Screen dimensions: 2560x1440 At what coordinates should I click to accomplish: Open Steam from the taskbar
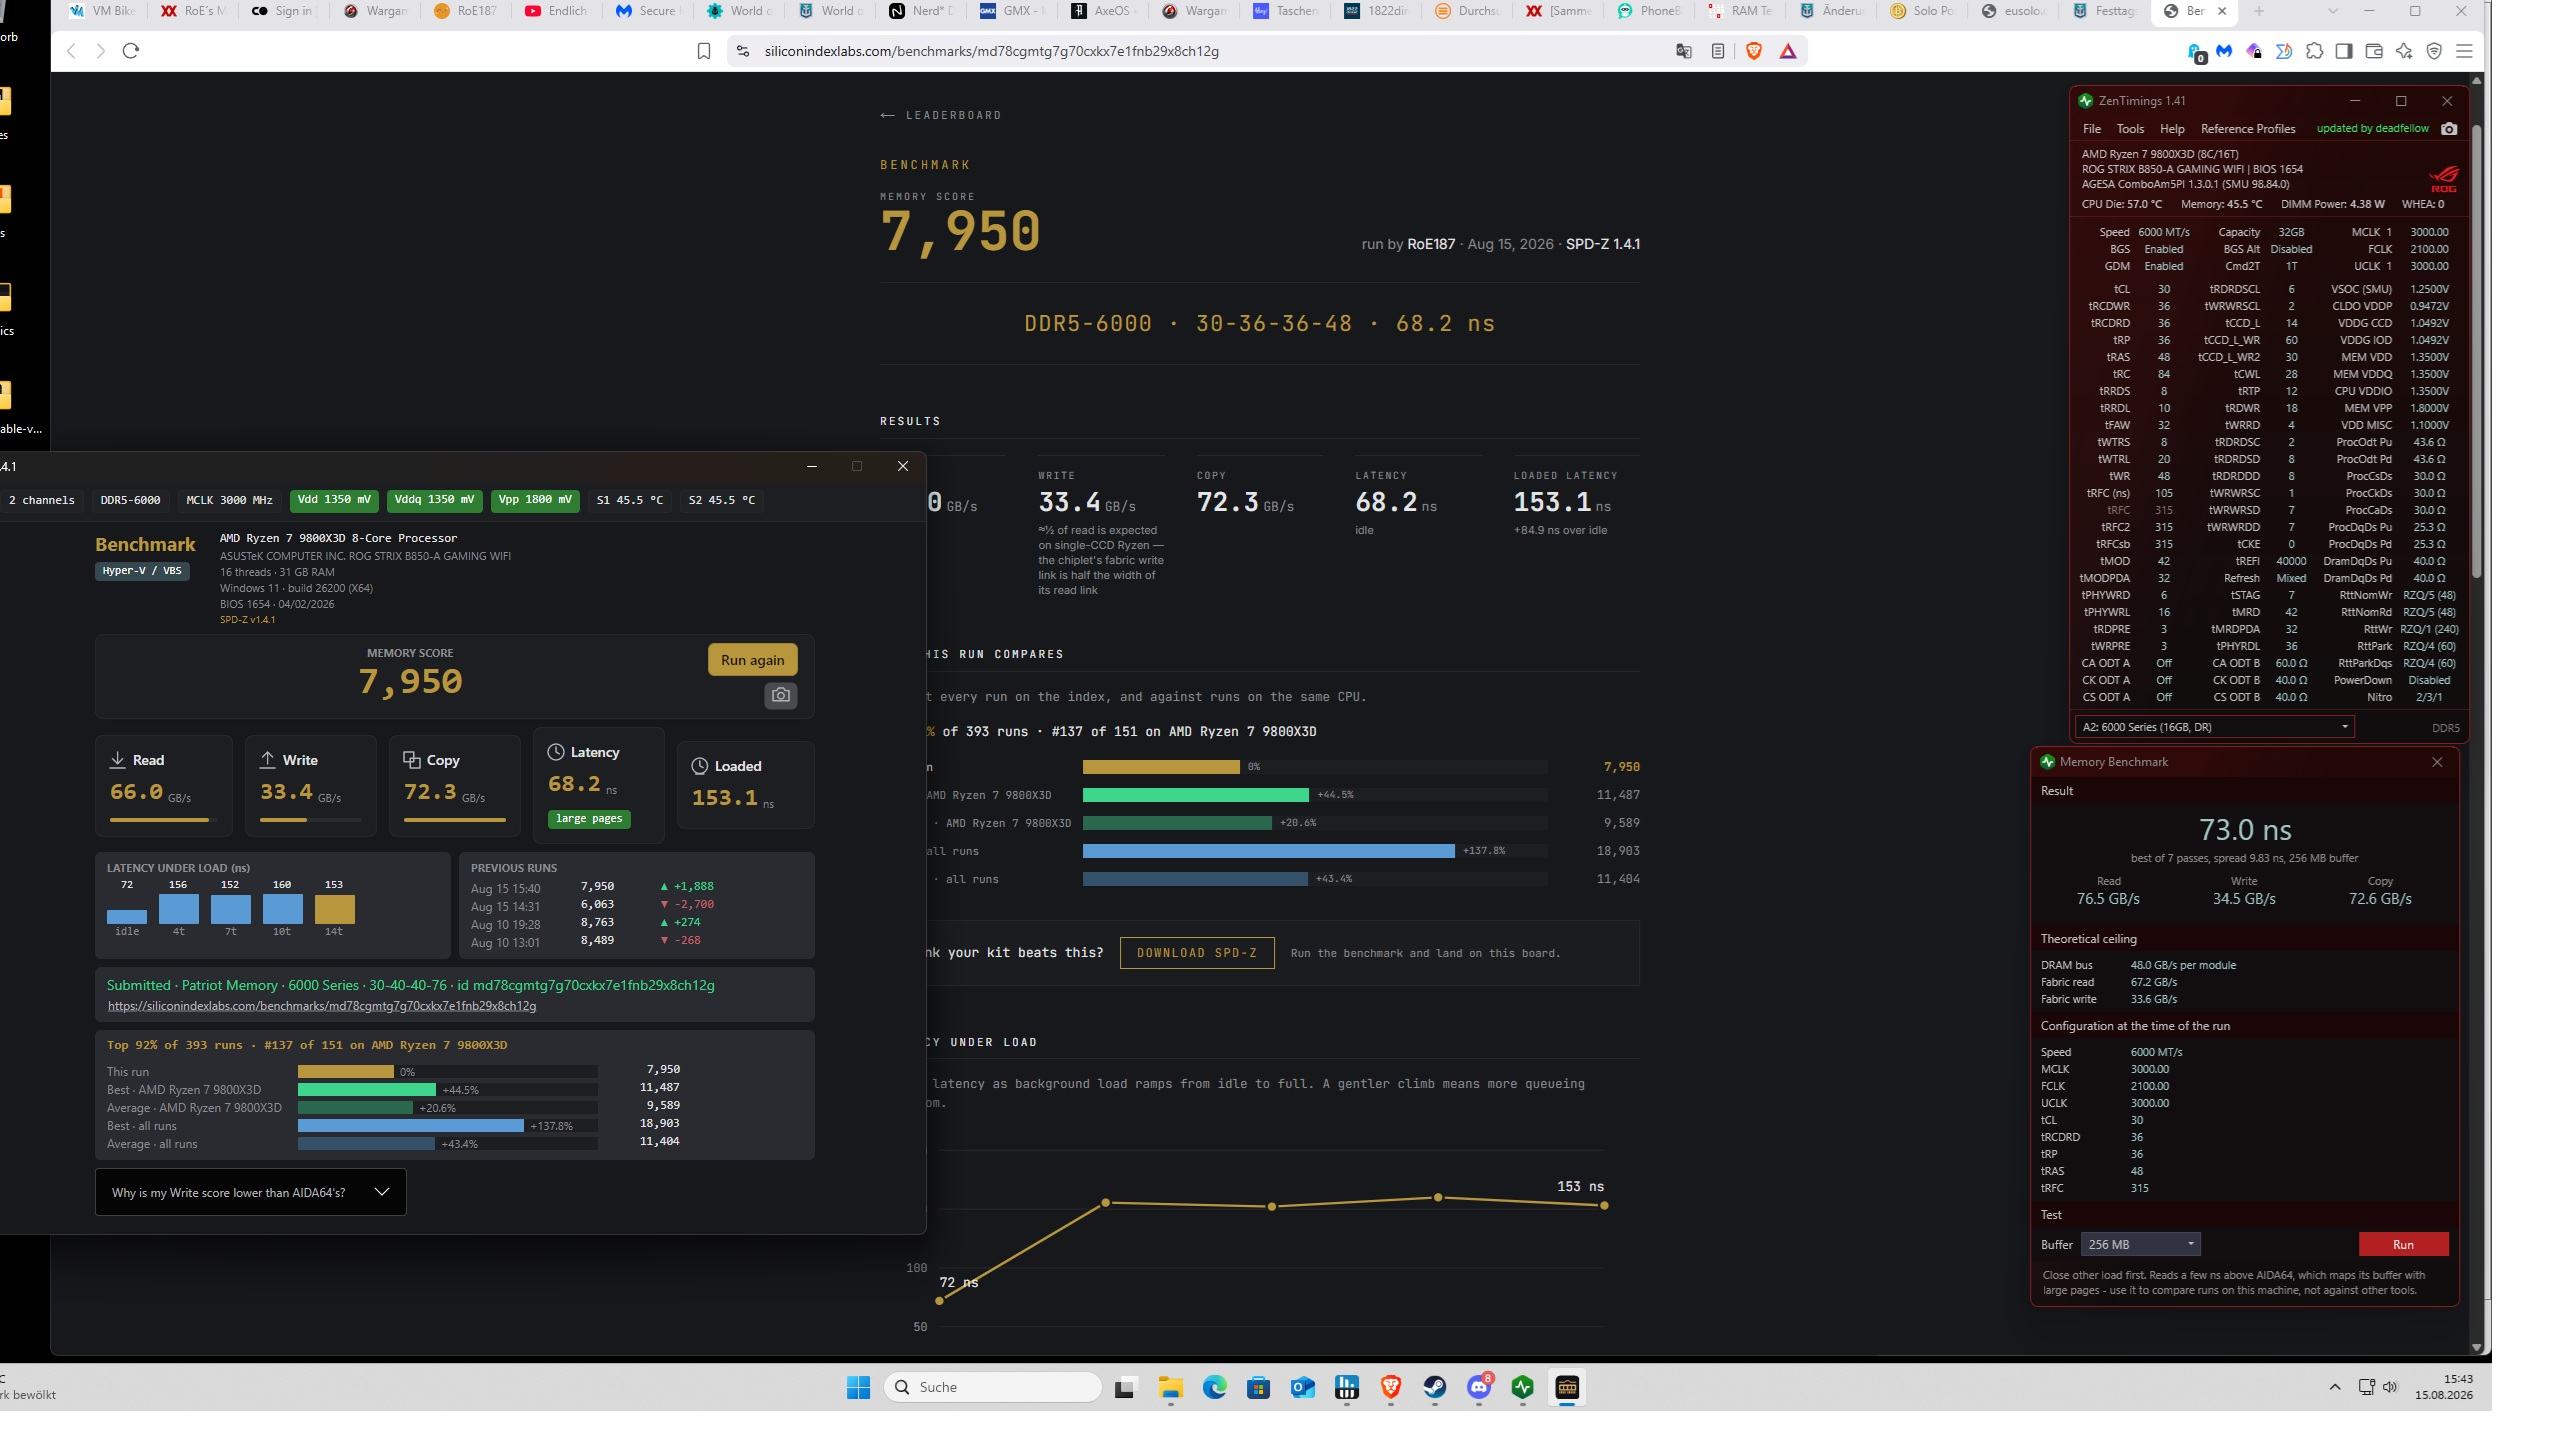1434,1387
